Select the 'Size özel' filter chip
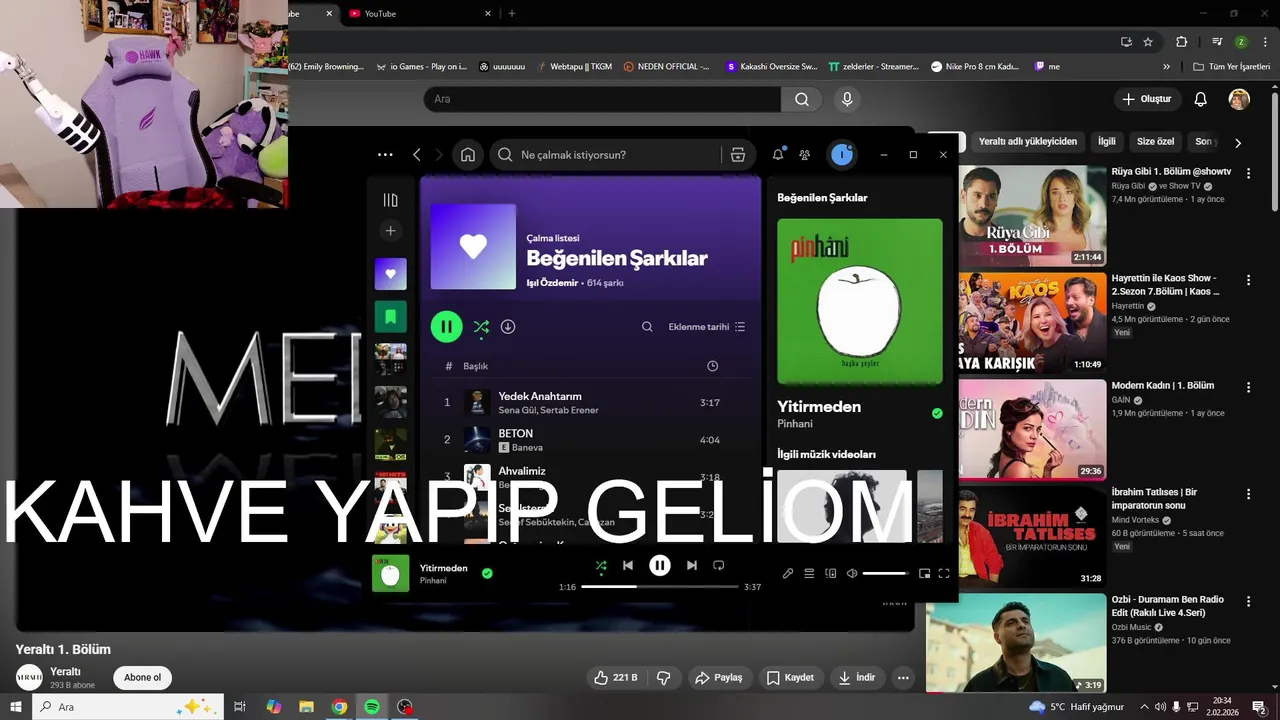1280x720 pixels. click(1156, 142)
